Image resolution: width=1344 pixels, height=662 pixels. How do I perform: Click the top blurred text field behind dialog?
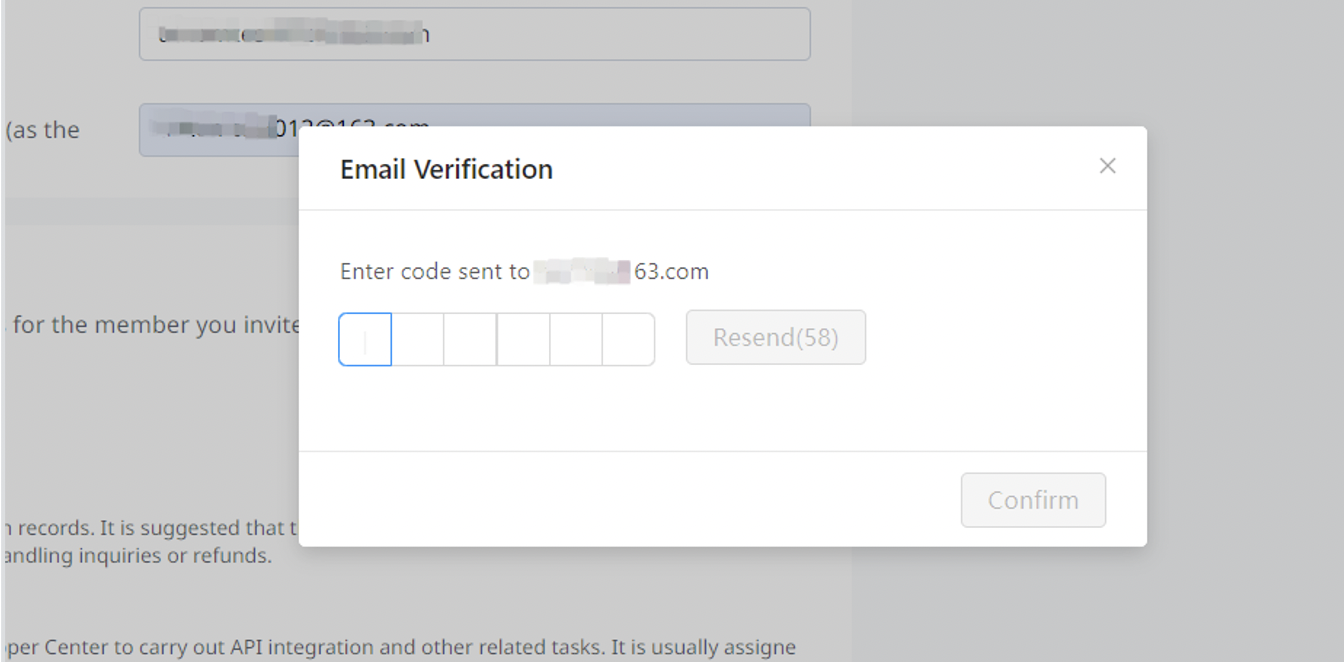click(474, 34)
